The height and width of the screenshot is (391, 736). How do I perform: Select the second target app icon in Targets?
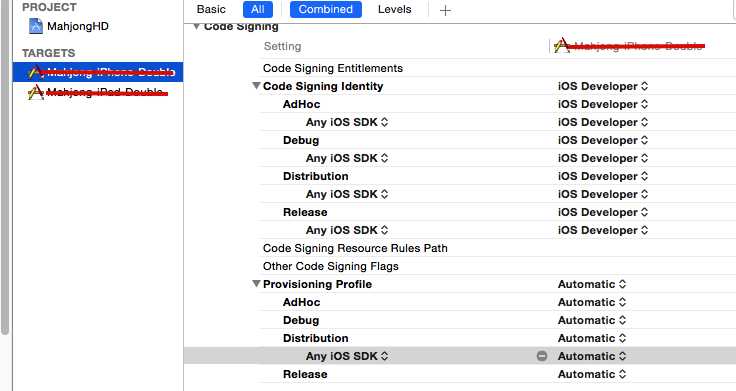35,92
